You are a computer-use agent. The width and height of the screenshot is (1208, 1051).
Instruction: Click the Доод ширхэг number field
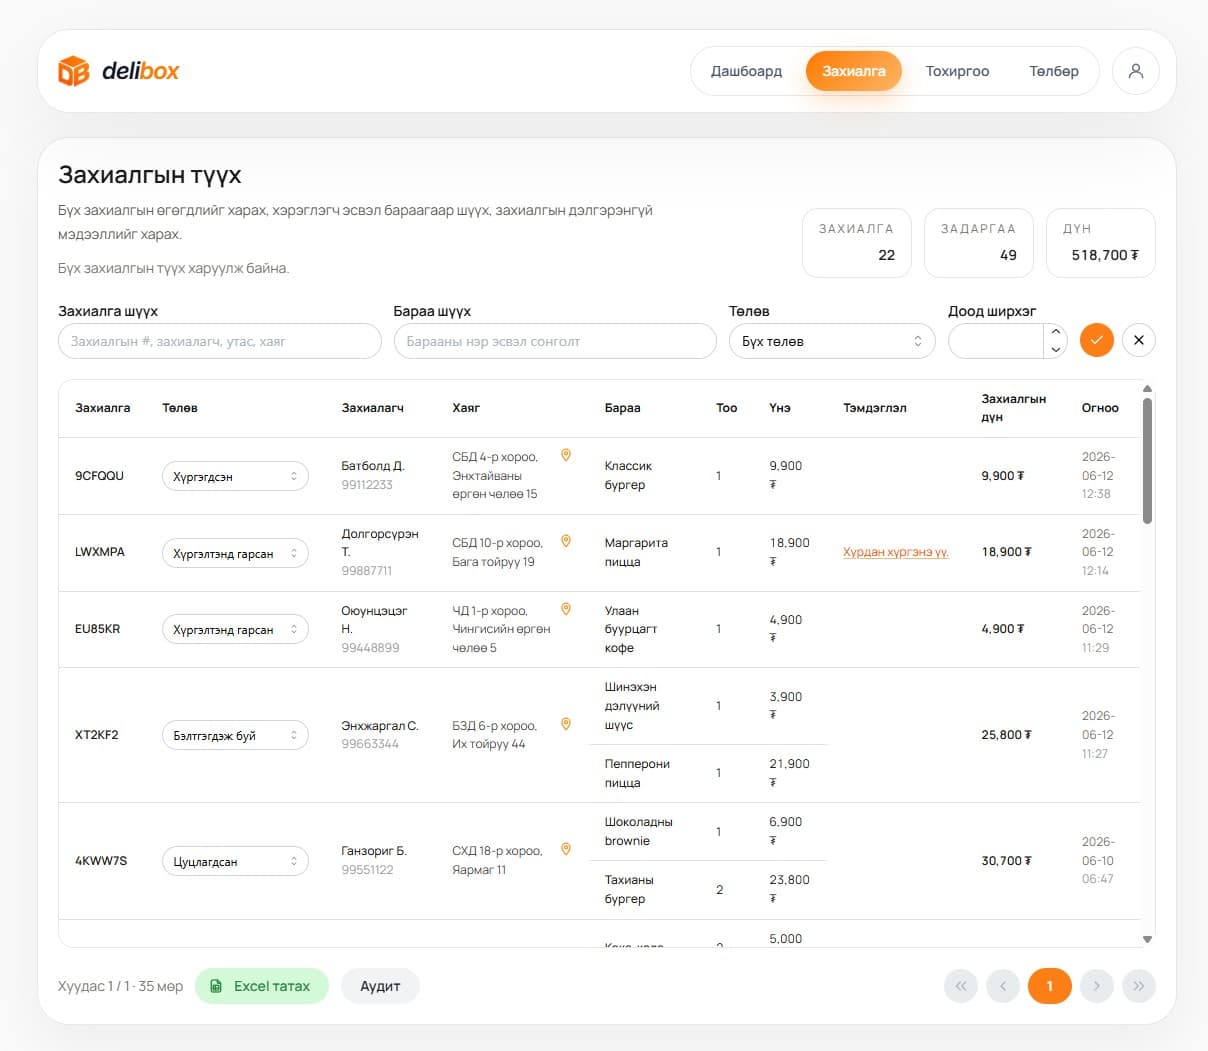pos(996,341)
